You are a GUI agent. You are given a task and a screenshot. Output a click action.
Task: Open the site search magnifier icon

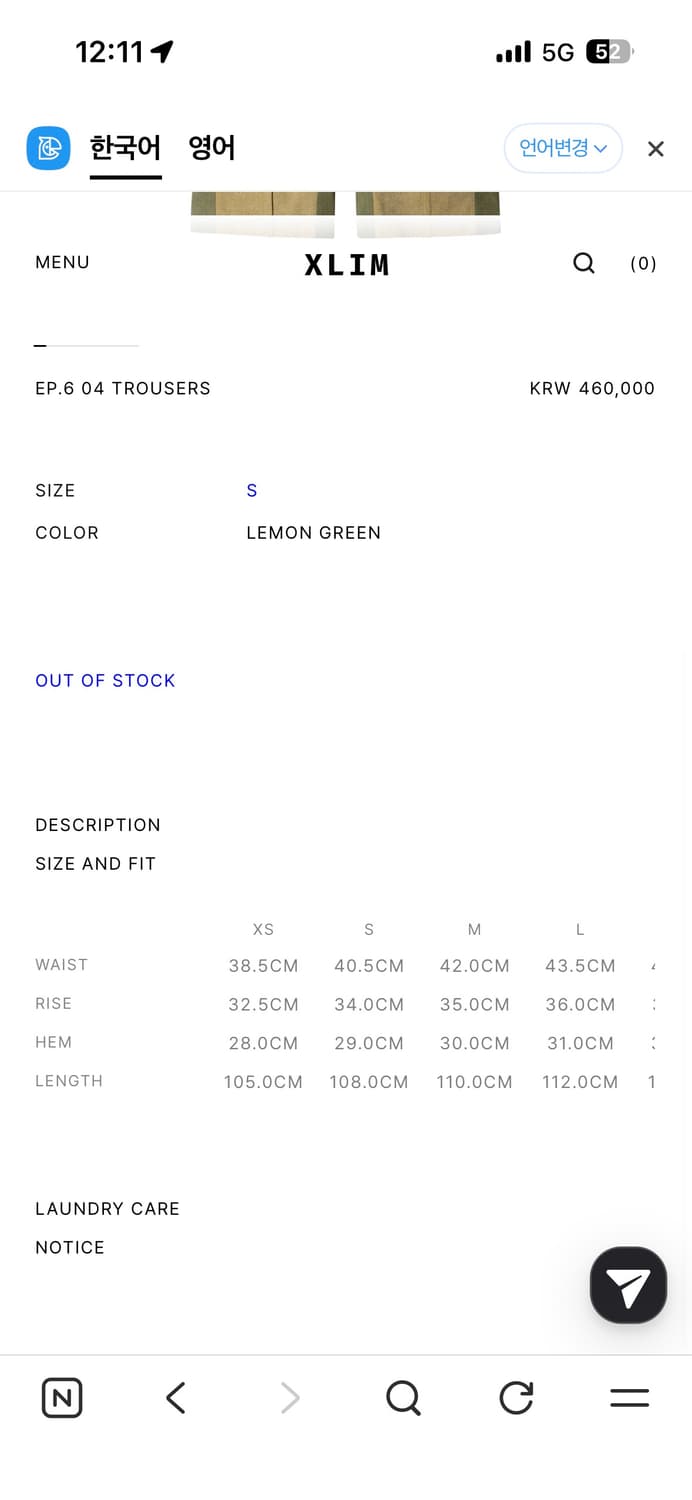coord(584,263)
